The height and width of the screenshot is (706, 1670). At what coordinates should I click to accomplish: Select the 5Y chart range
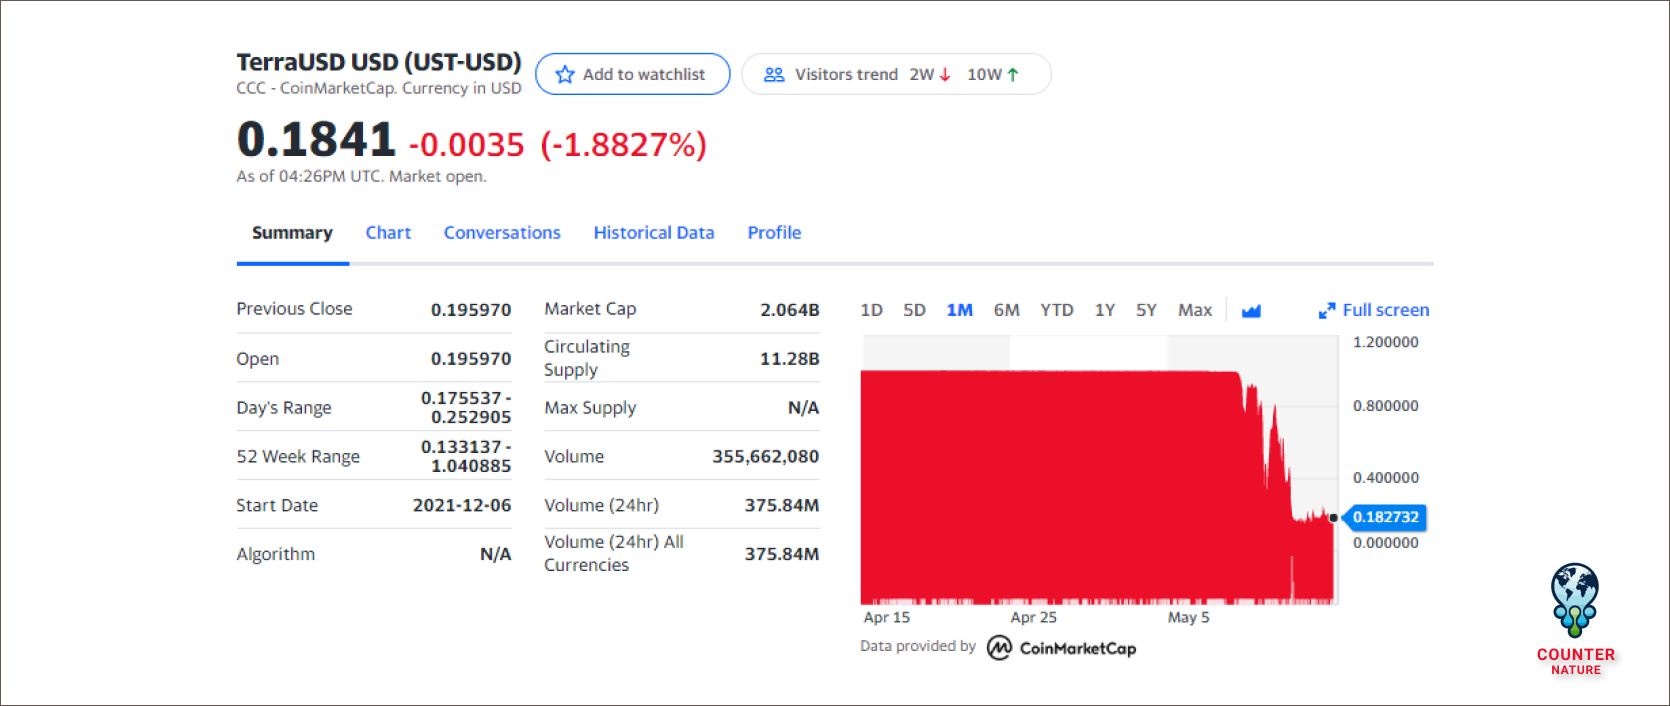[x=1146, y=310]
